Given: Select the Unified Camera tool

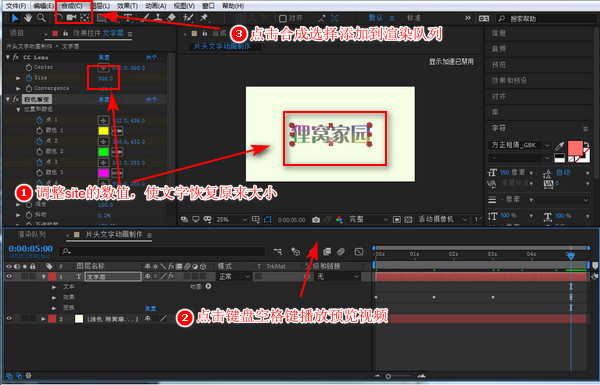Looking at the screenshot, I should click(72, 18).
